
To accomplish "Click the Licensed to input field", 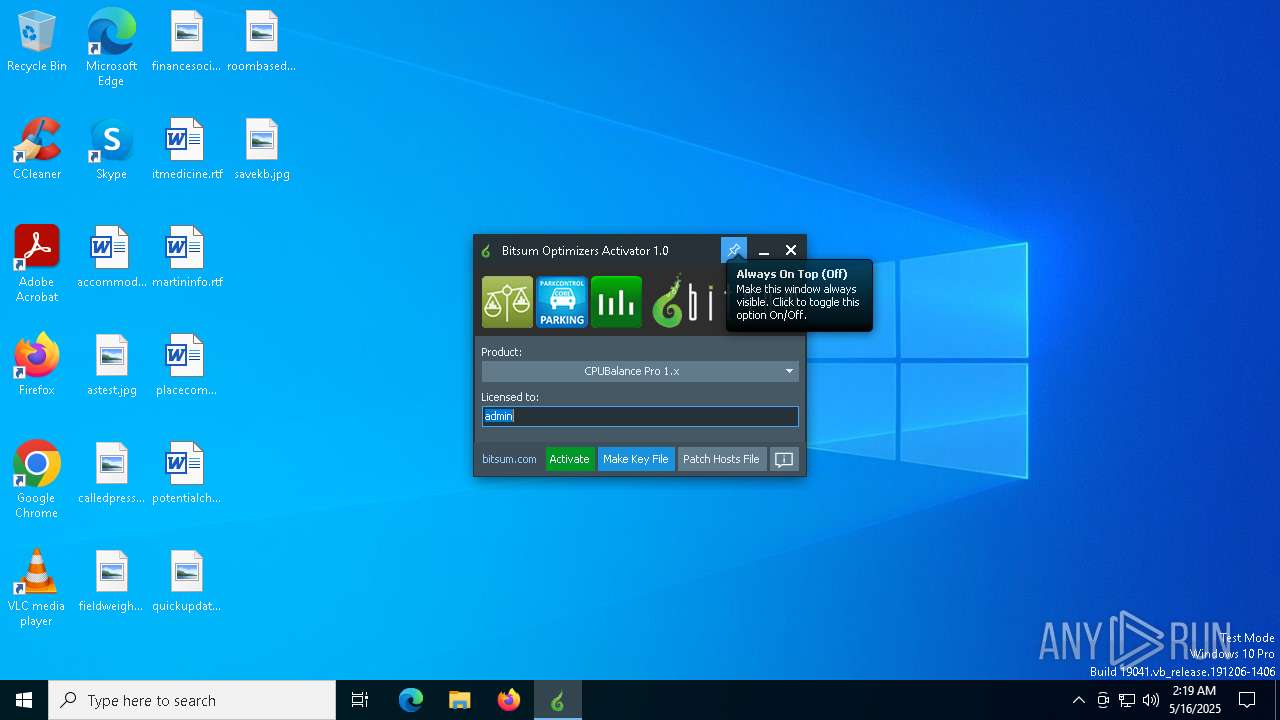I will tap(640, 416).
